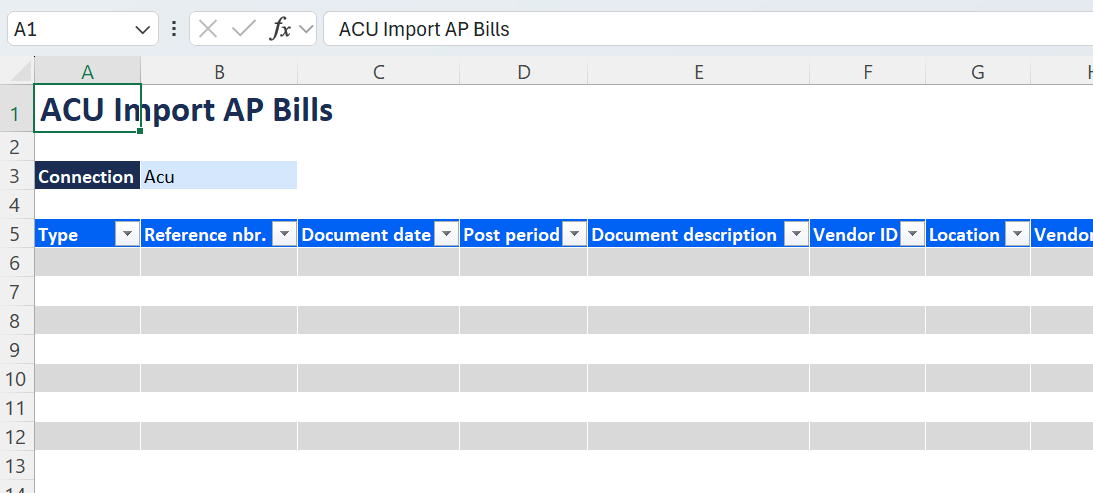Open the Name Box dropdown arrow
This screenshot has height=493, width=1093.
pyautogui.click(x=141, y=30)
